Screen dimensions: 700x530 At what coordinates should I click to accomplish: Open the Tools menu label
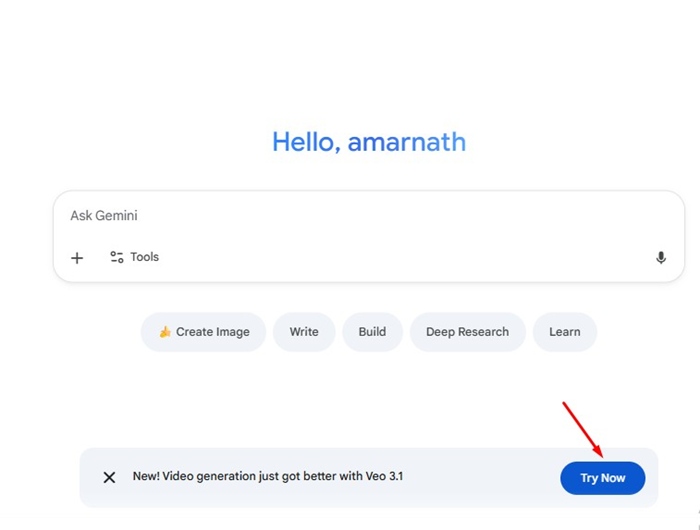coord(145,257)
